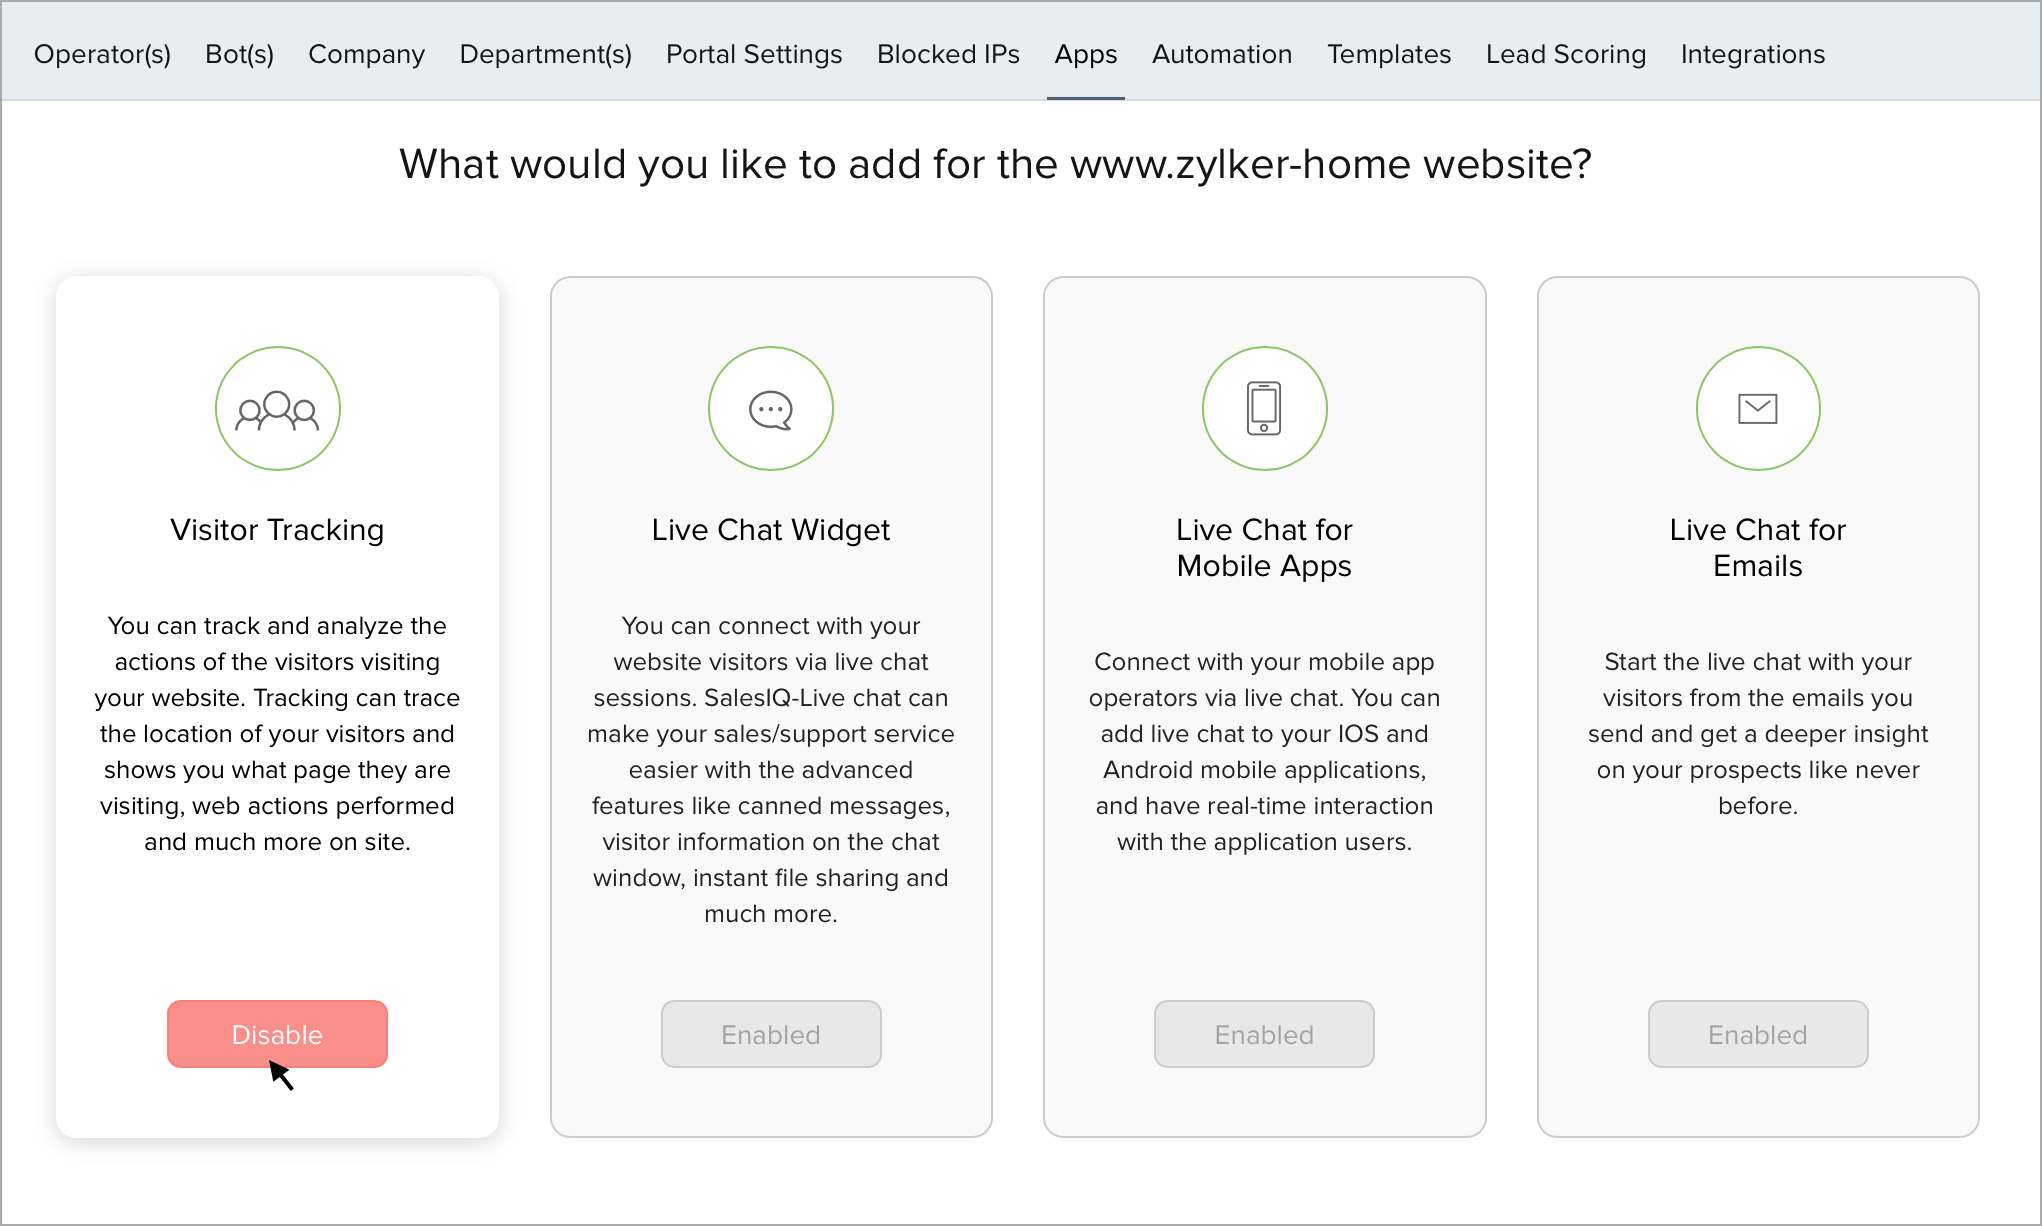Go to the Lead Scoring page
Image resolution: width=2042 pixels, height=1226 pixels.
point(1566,54)
